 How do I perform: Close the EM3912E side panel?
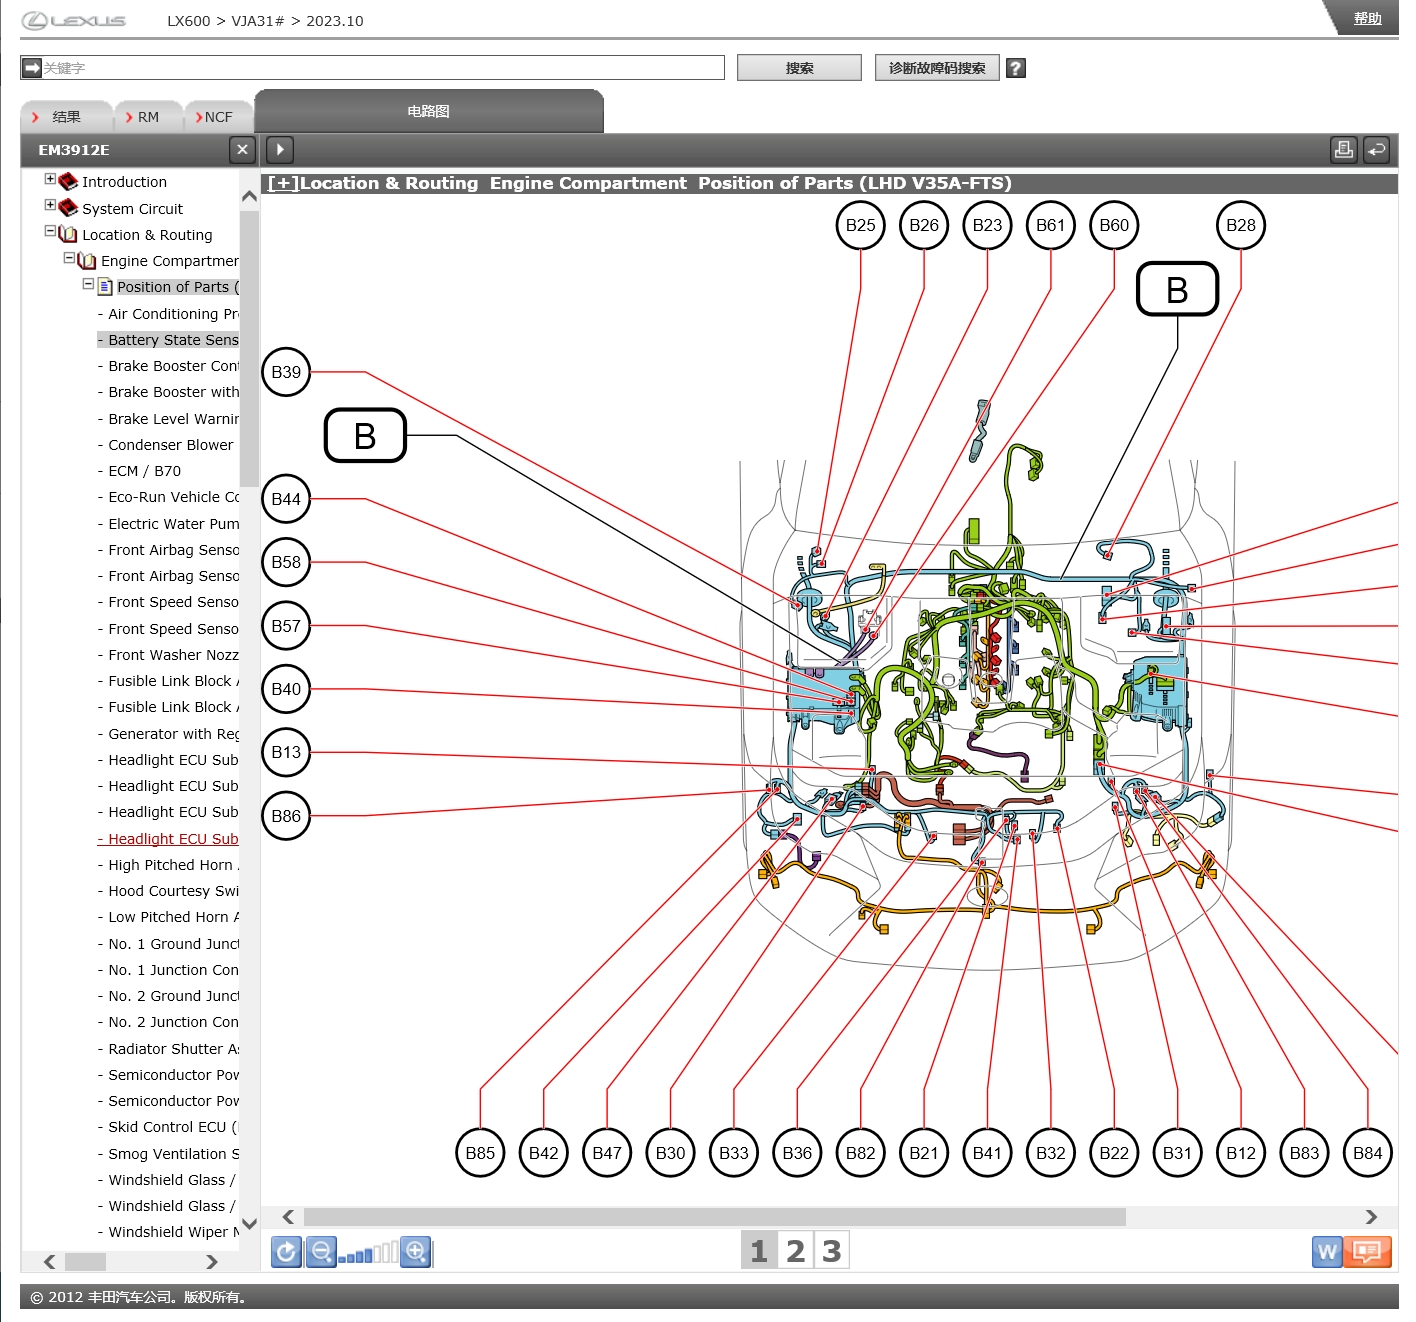click(x=242, y=150)
